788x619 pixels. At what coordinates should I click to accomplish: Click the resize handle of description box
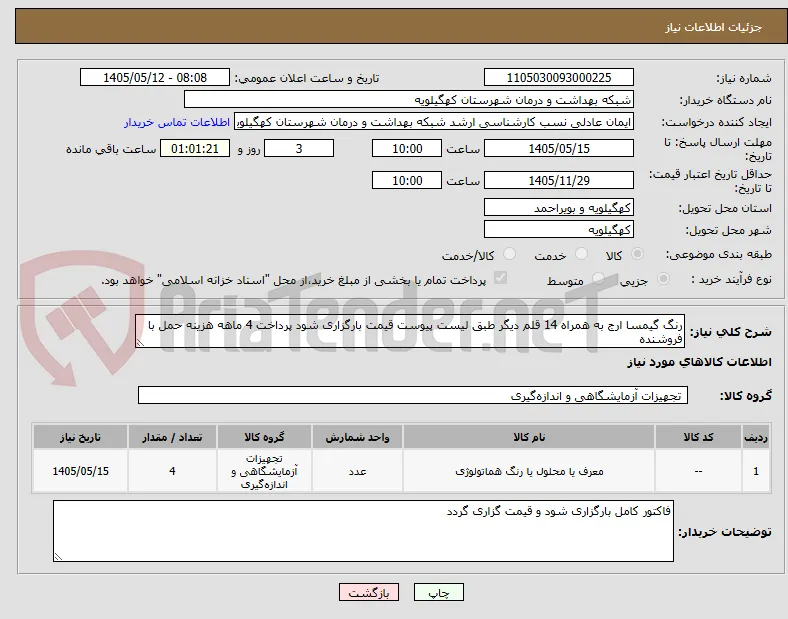click(x=140, y=343)
